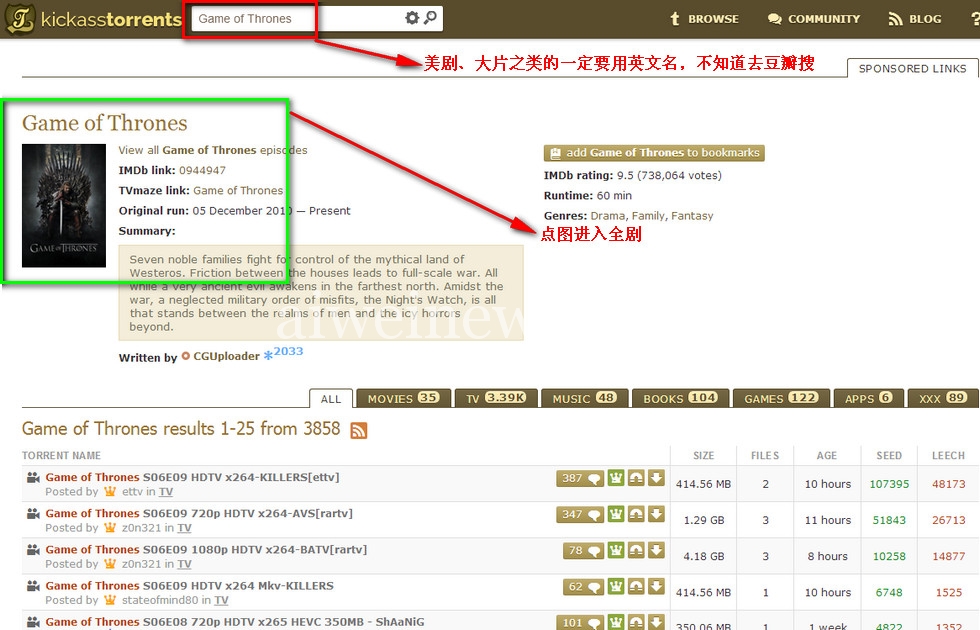This screenshot has width=980, height=630.
Task: Open IMDb link 0944947
Action: pyautogui.click(x=202, y=170)
